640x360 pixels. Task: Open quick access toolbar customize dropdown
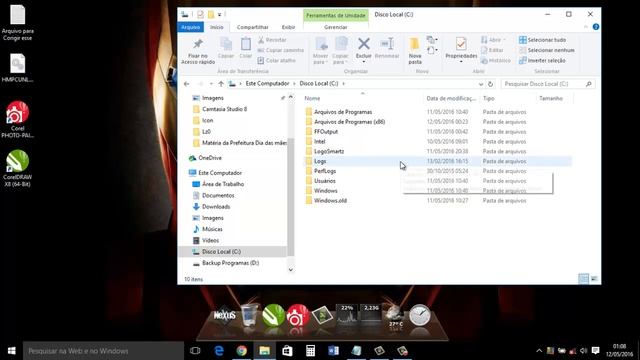[220, 15]
